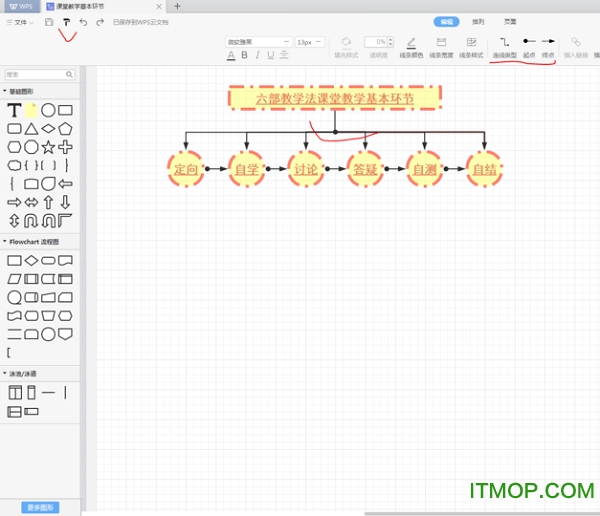This screenshot has width=600, height=516.
Task: Click the 更多图形 button
Action: pos(40,507)
